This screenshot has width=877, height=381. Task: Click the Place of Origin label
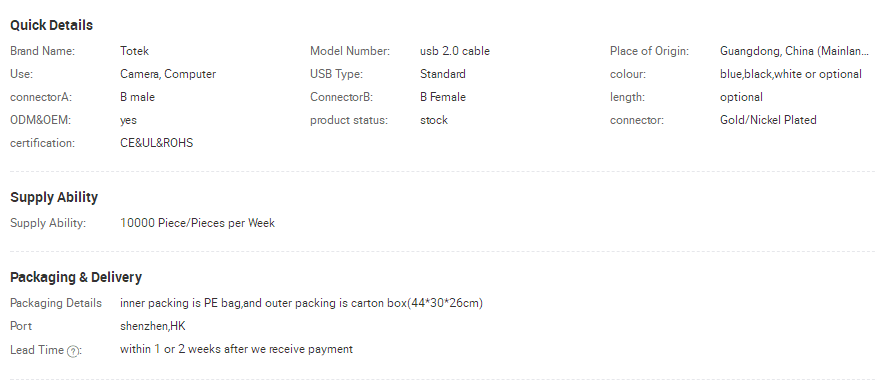click(649, 51)
